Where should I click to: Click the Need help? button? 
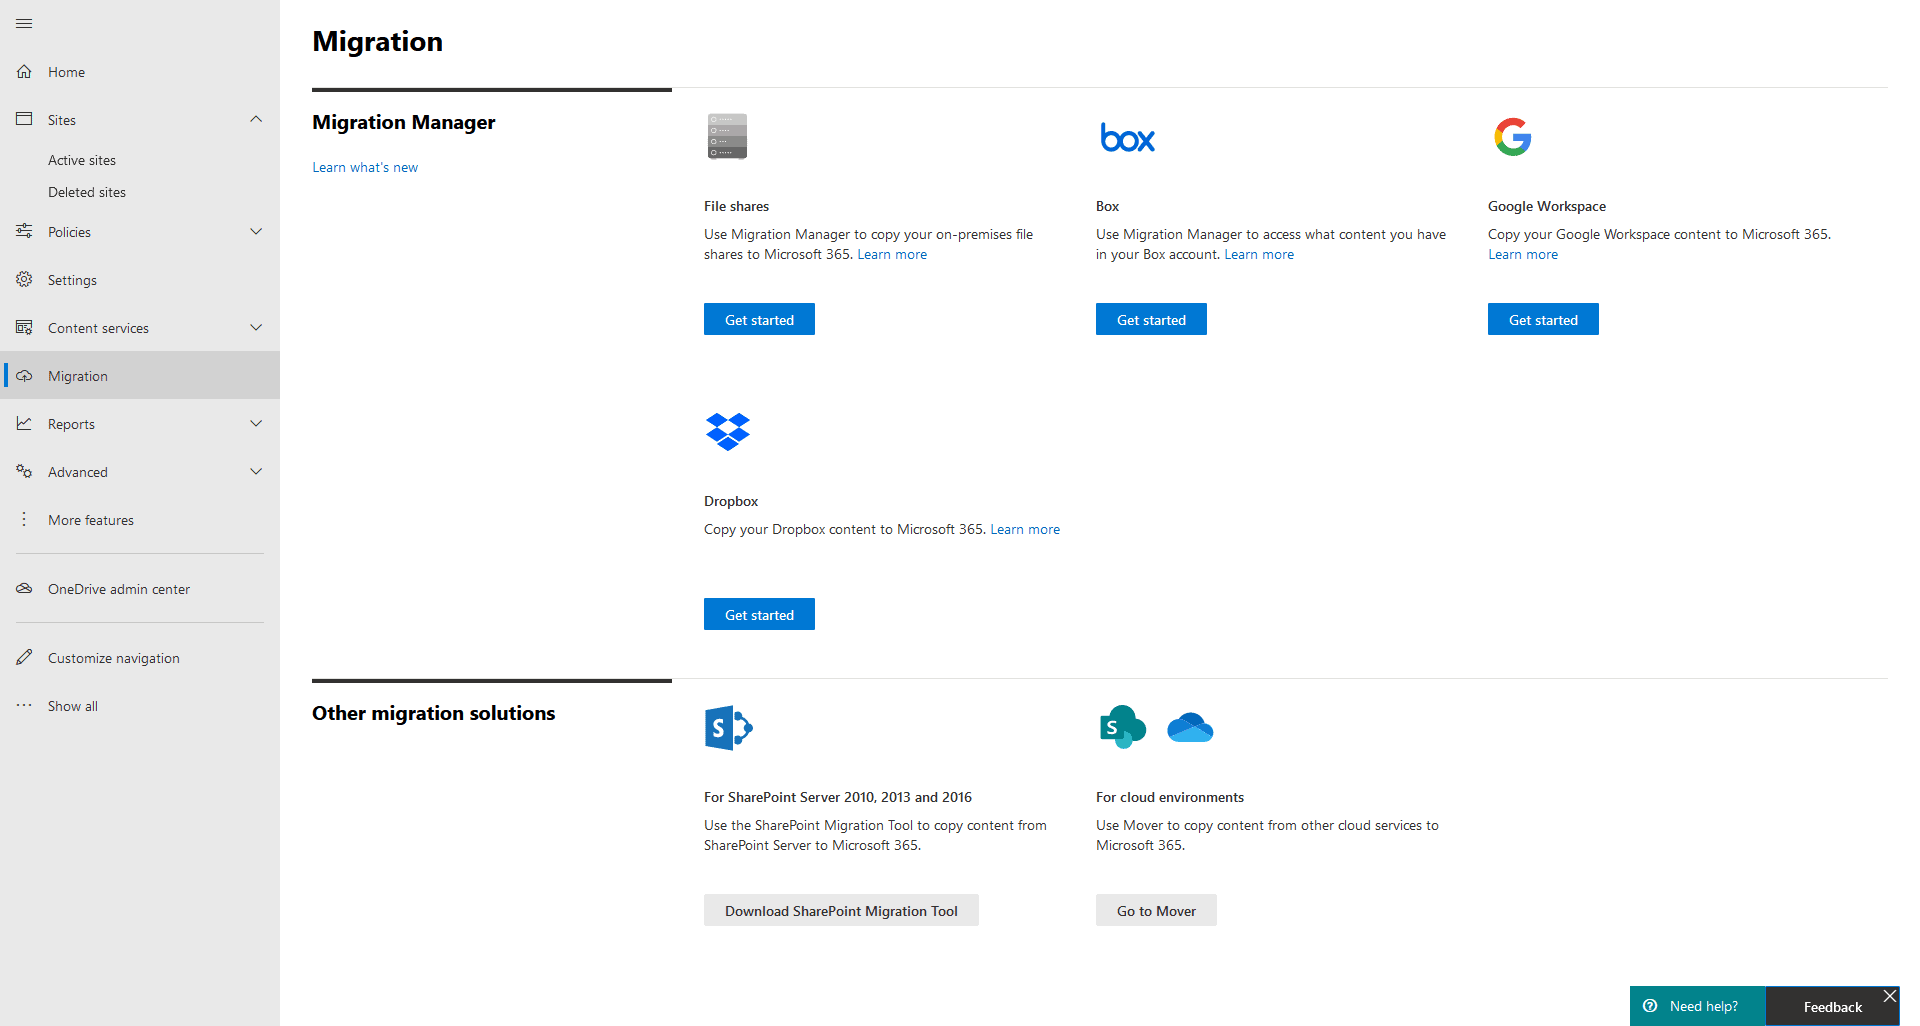click(x=1697, y=1006)
